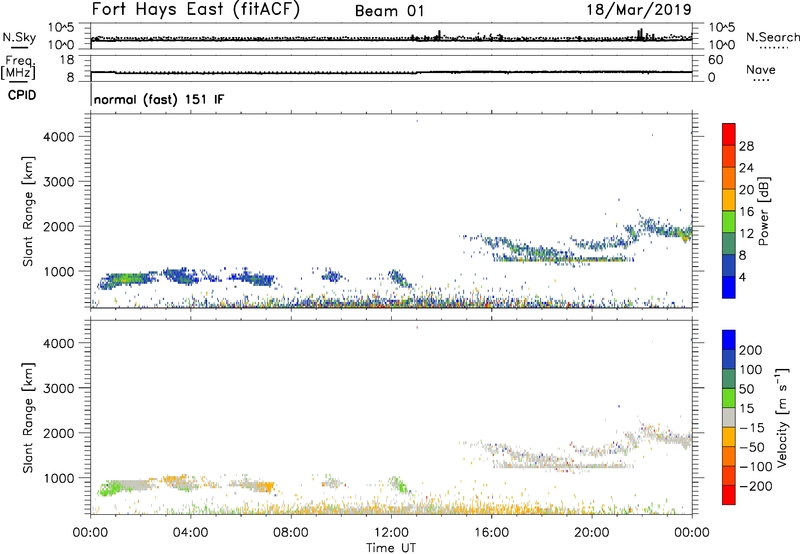Click the 'Beam 01' label

pos(389,11)
